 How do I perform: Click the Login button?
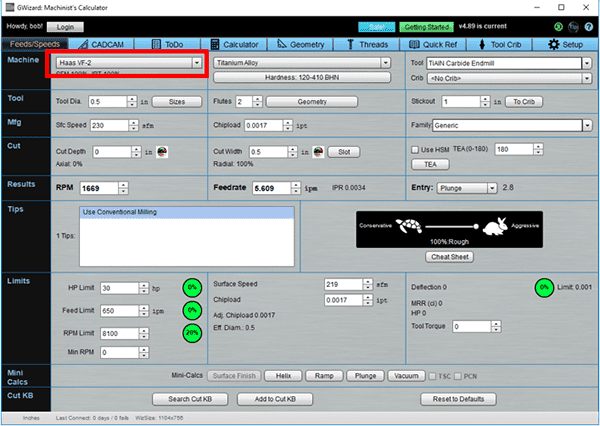(65, 27)
